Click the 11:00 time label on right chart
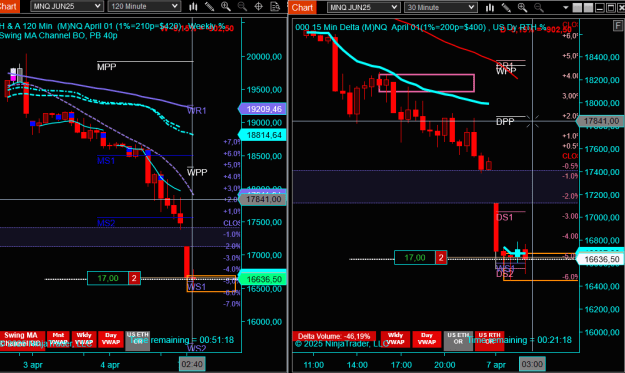Screen dimensions: 625x373 point(314,365)
